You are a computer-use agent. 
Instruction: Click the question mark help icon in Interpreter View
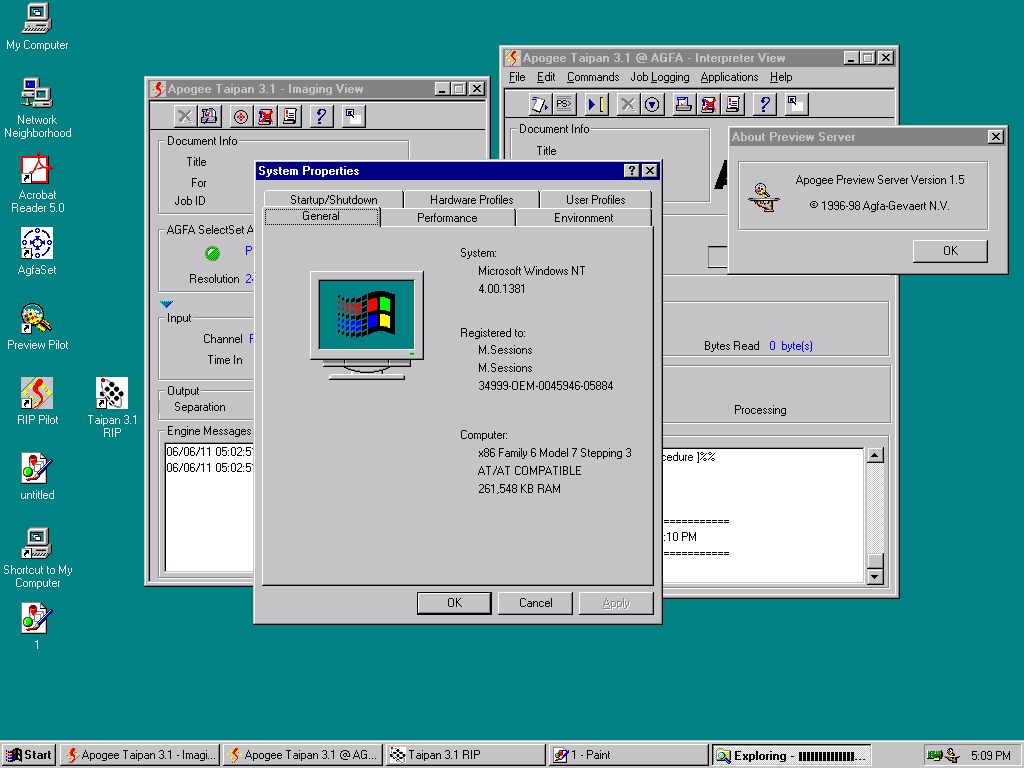pos(764,104)
